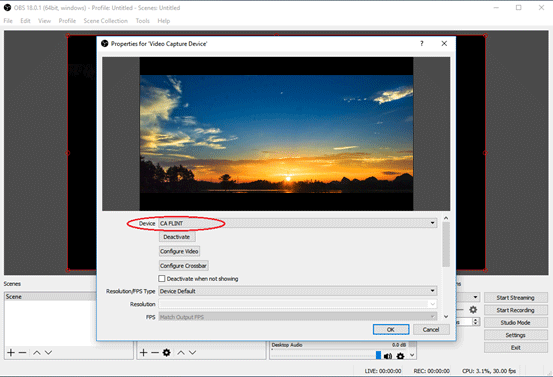
Task: Open the Tools menu
Action: click(x=142, y=21)
